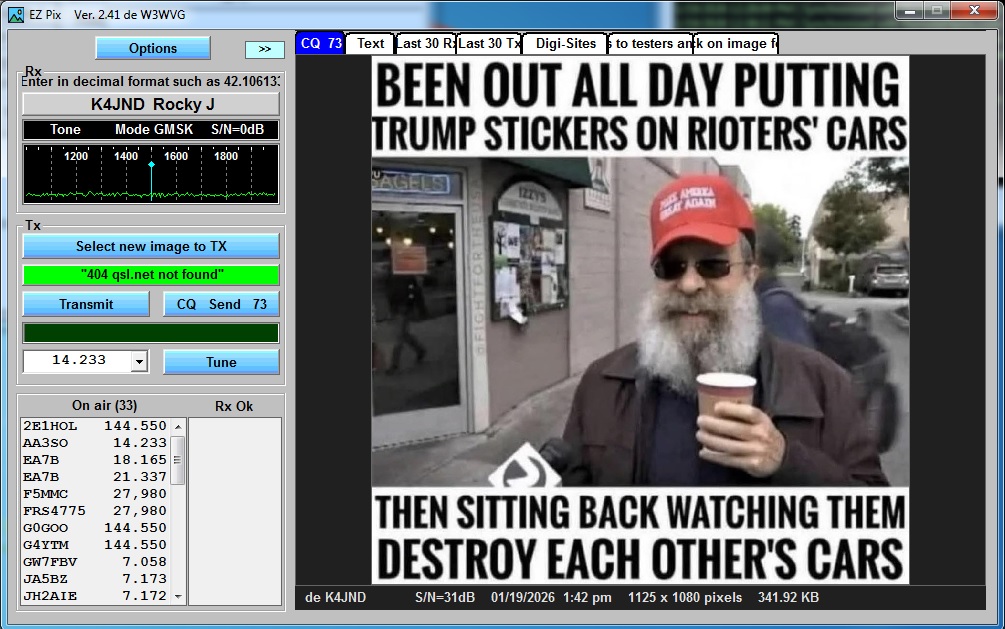Click Select new image to TX
The image size is (1005, 629).
coord(151,246)
